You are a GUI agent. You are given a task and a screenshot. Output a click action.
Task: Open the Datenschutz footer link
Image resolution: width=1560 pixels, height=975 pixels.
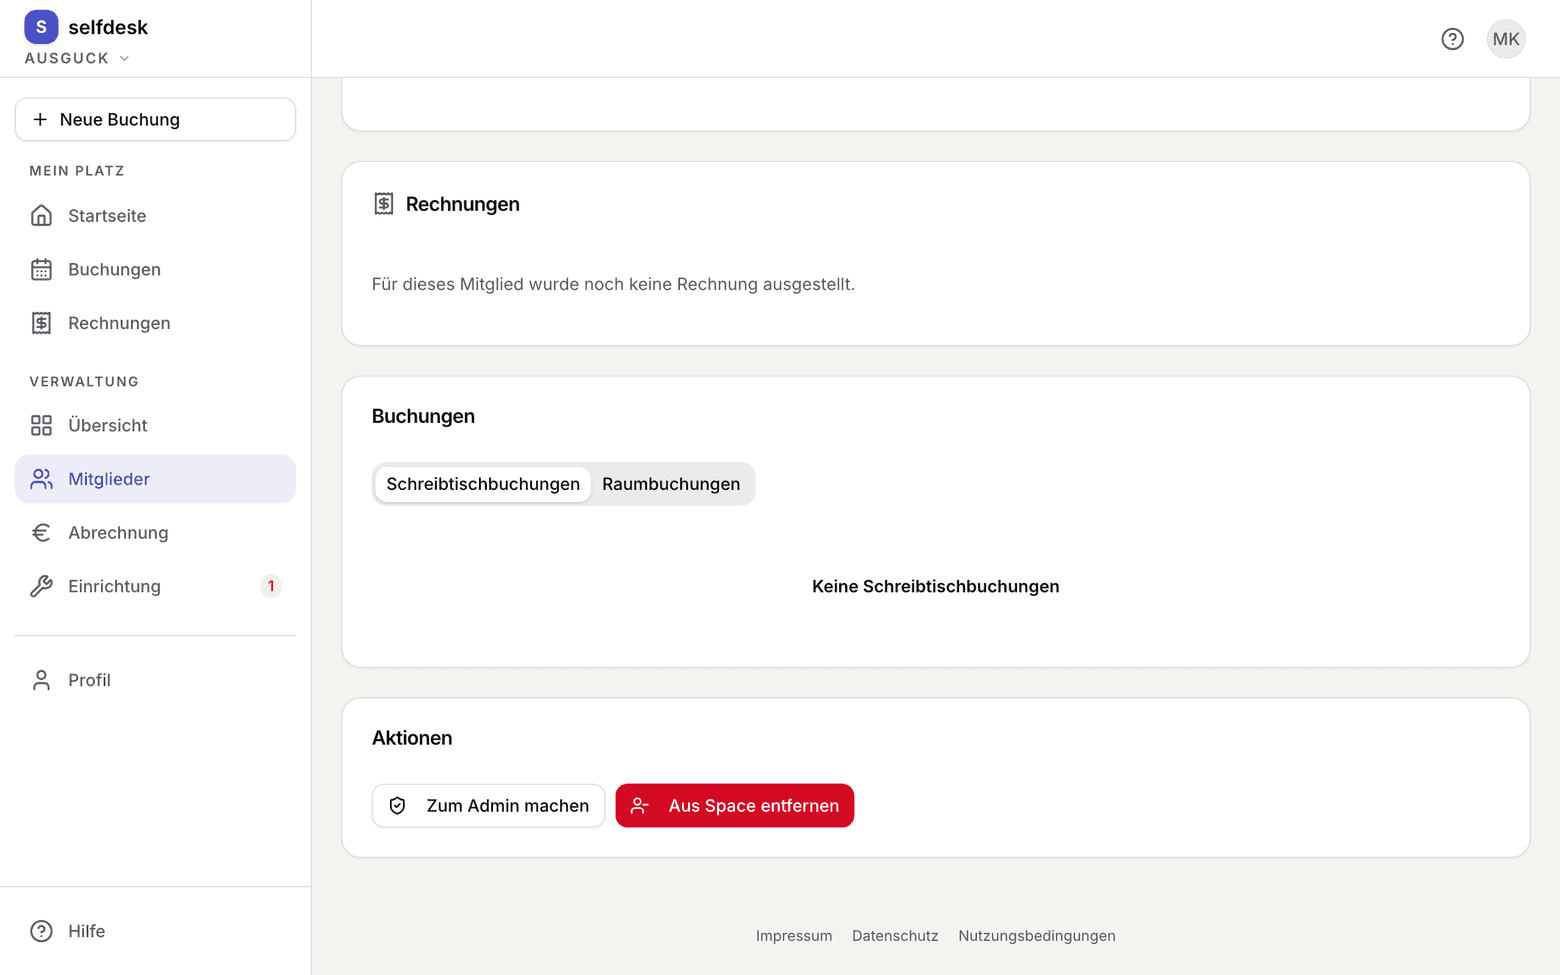895,936
